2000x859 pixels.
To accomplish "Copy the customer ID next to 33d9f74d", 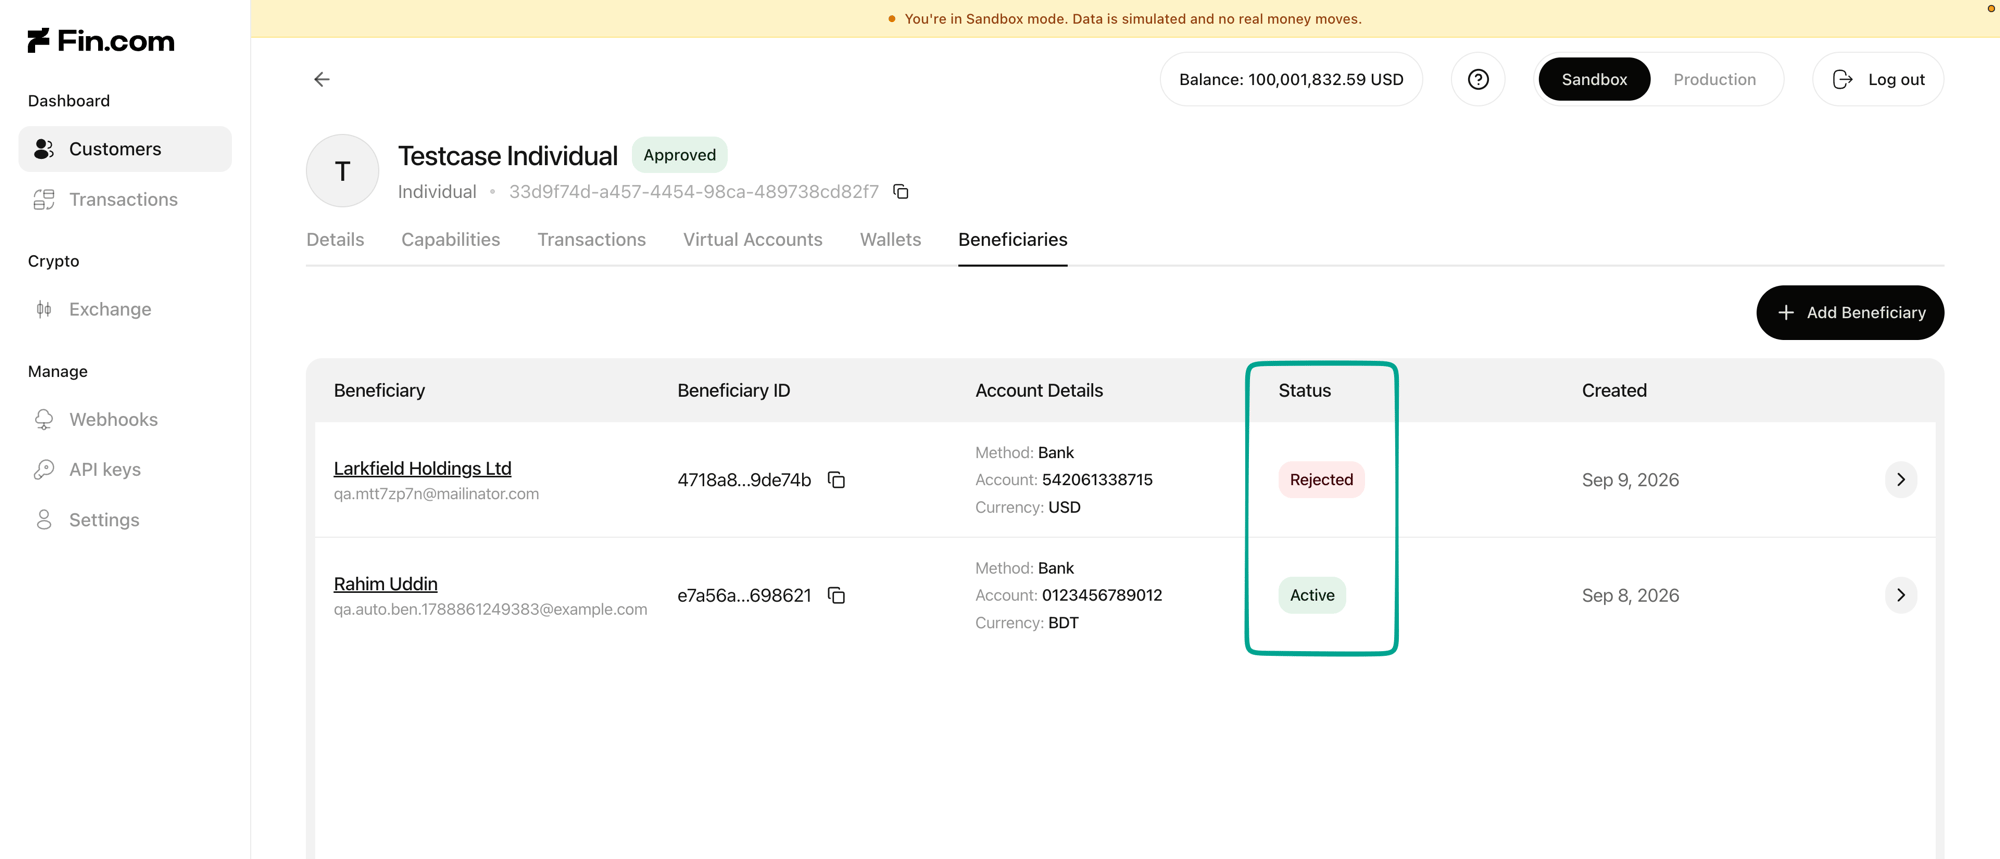I will (x=901, y=191).
